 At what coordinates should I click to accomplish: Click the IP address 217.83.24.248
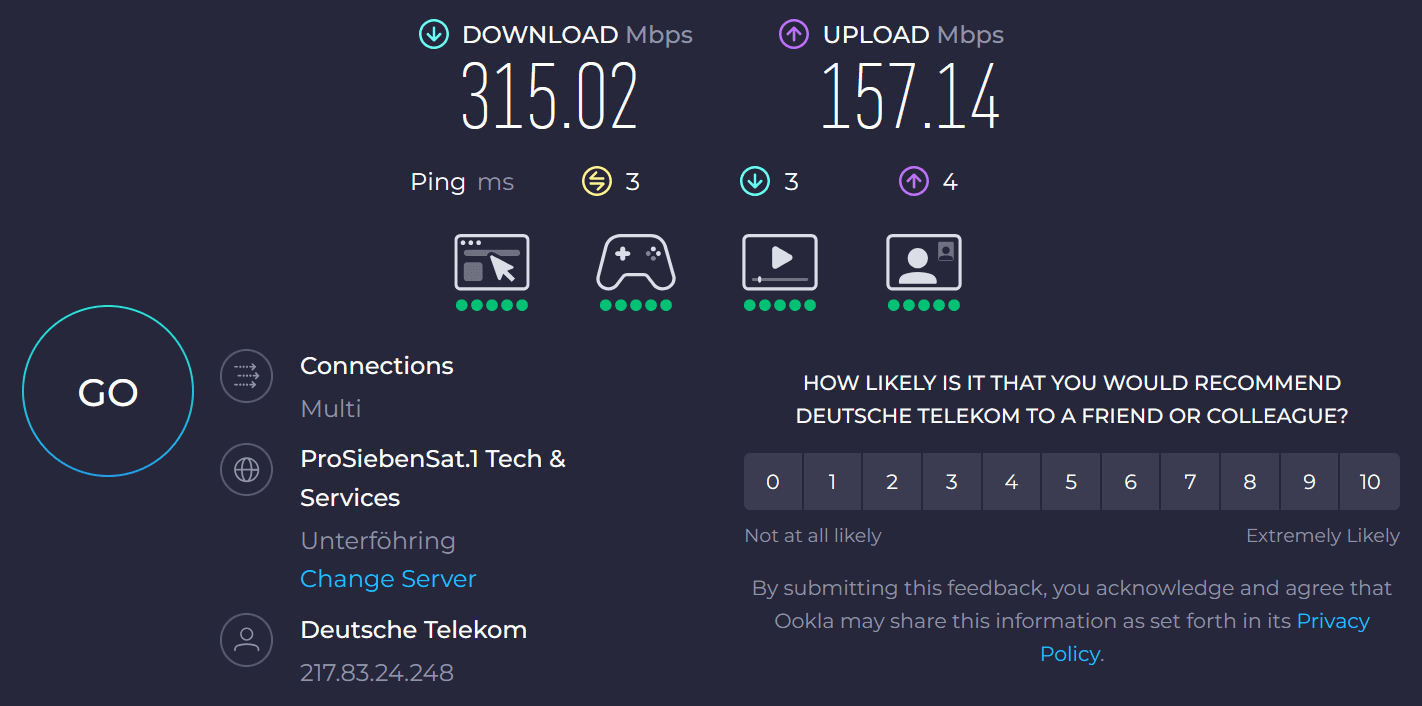377,673
